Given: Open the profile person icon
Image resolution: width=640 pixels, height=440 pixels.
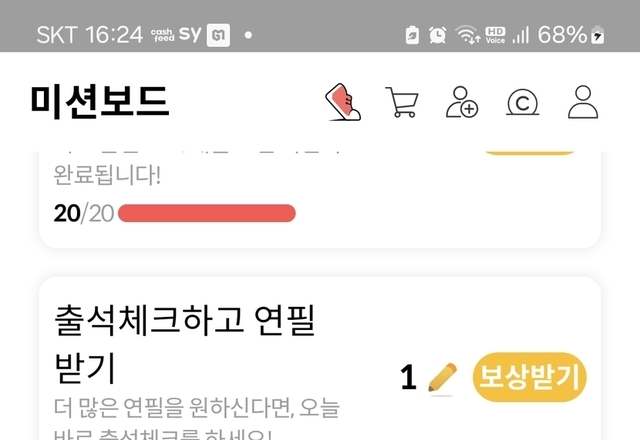Looking at the screenshot, I should (x=583, y=102).
